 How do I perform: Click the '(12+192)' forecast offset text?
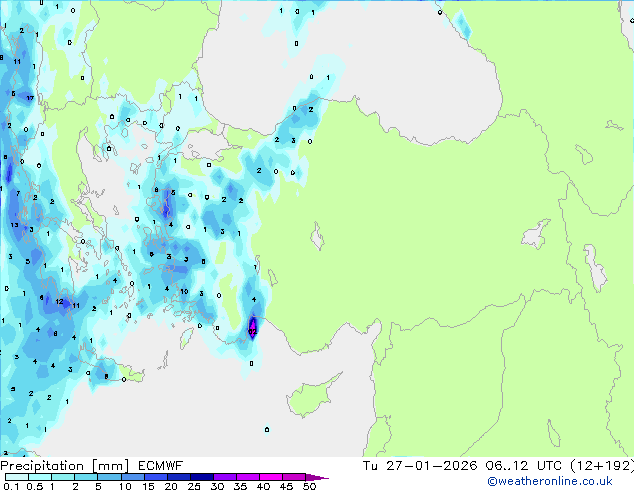click(x=602, y=466)
